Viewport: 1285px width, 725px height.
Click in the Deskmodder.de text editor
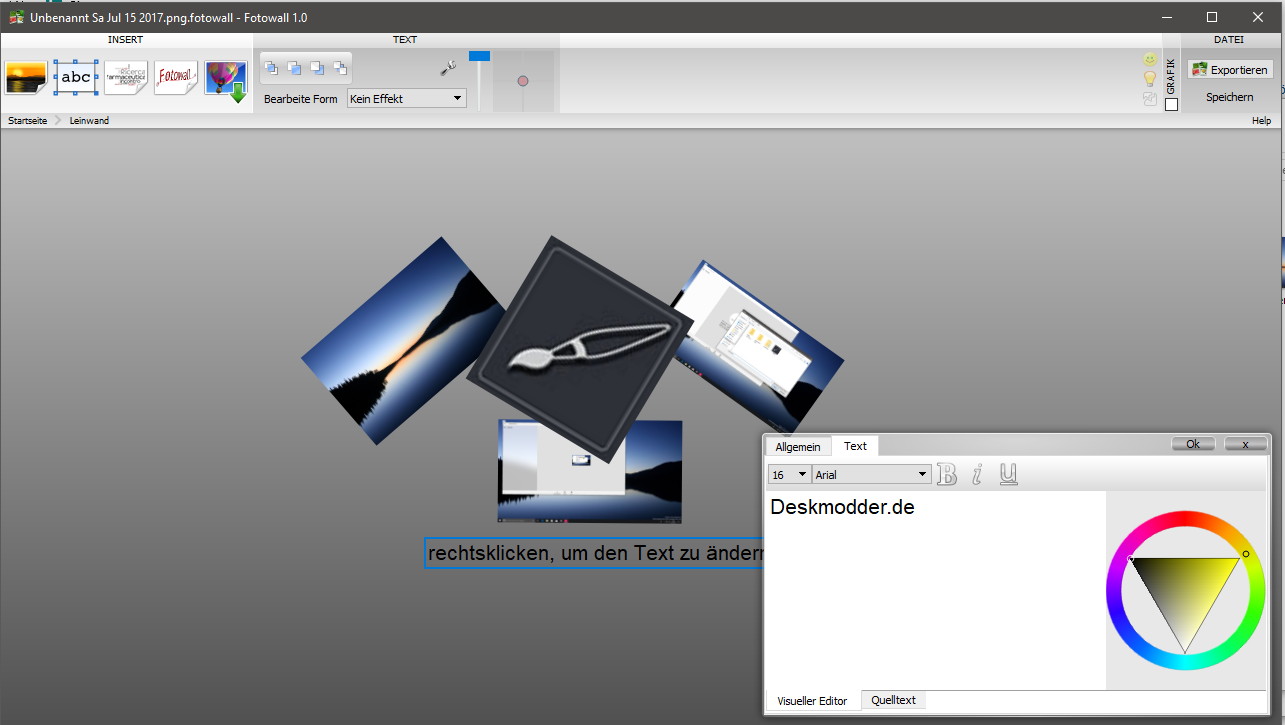click(935, 590)
